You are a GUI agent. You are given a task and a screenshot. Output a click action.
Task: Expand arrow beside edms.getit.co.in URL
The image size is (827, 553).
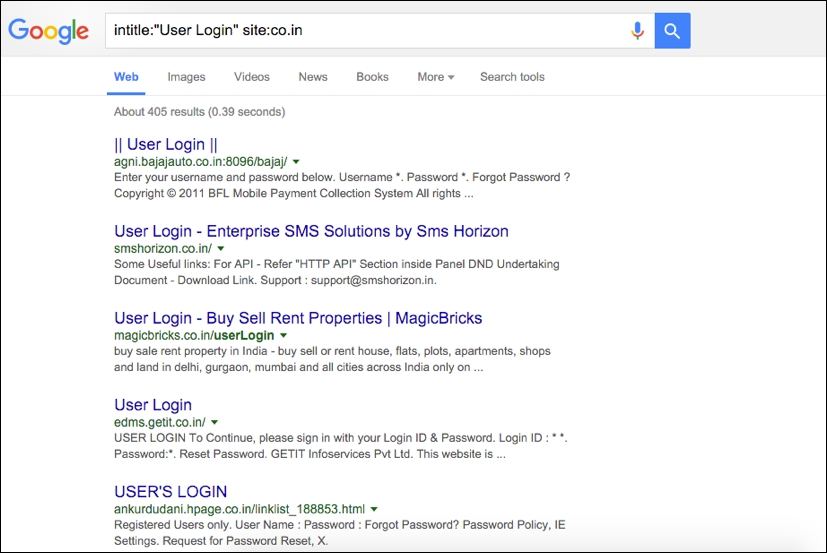(215, 423)
